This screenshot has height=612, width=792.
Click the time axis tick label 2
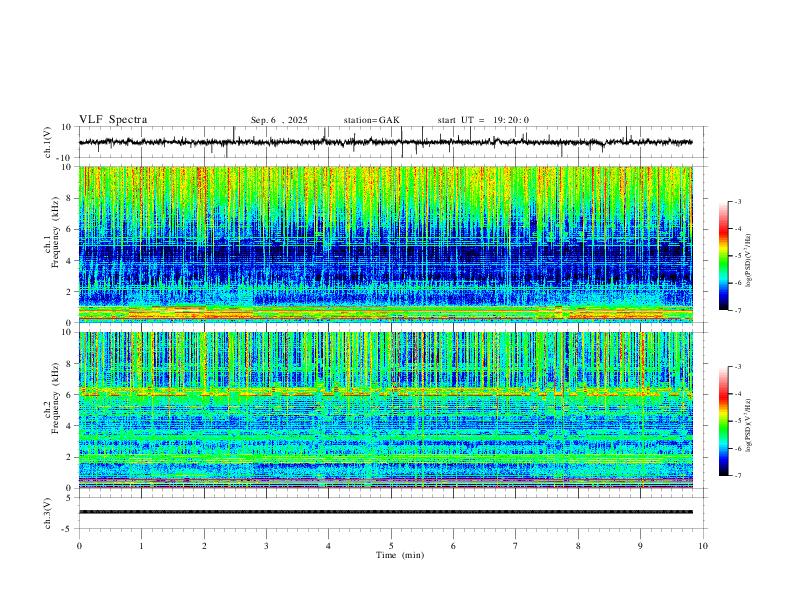(204, 546)
